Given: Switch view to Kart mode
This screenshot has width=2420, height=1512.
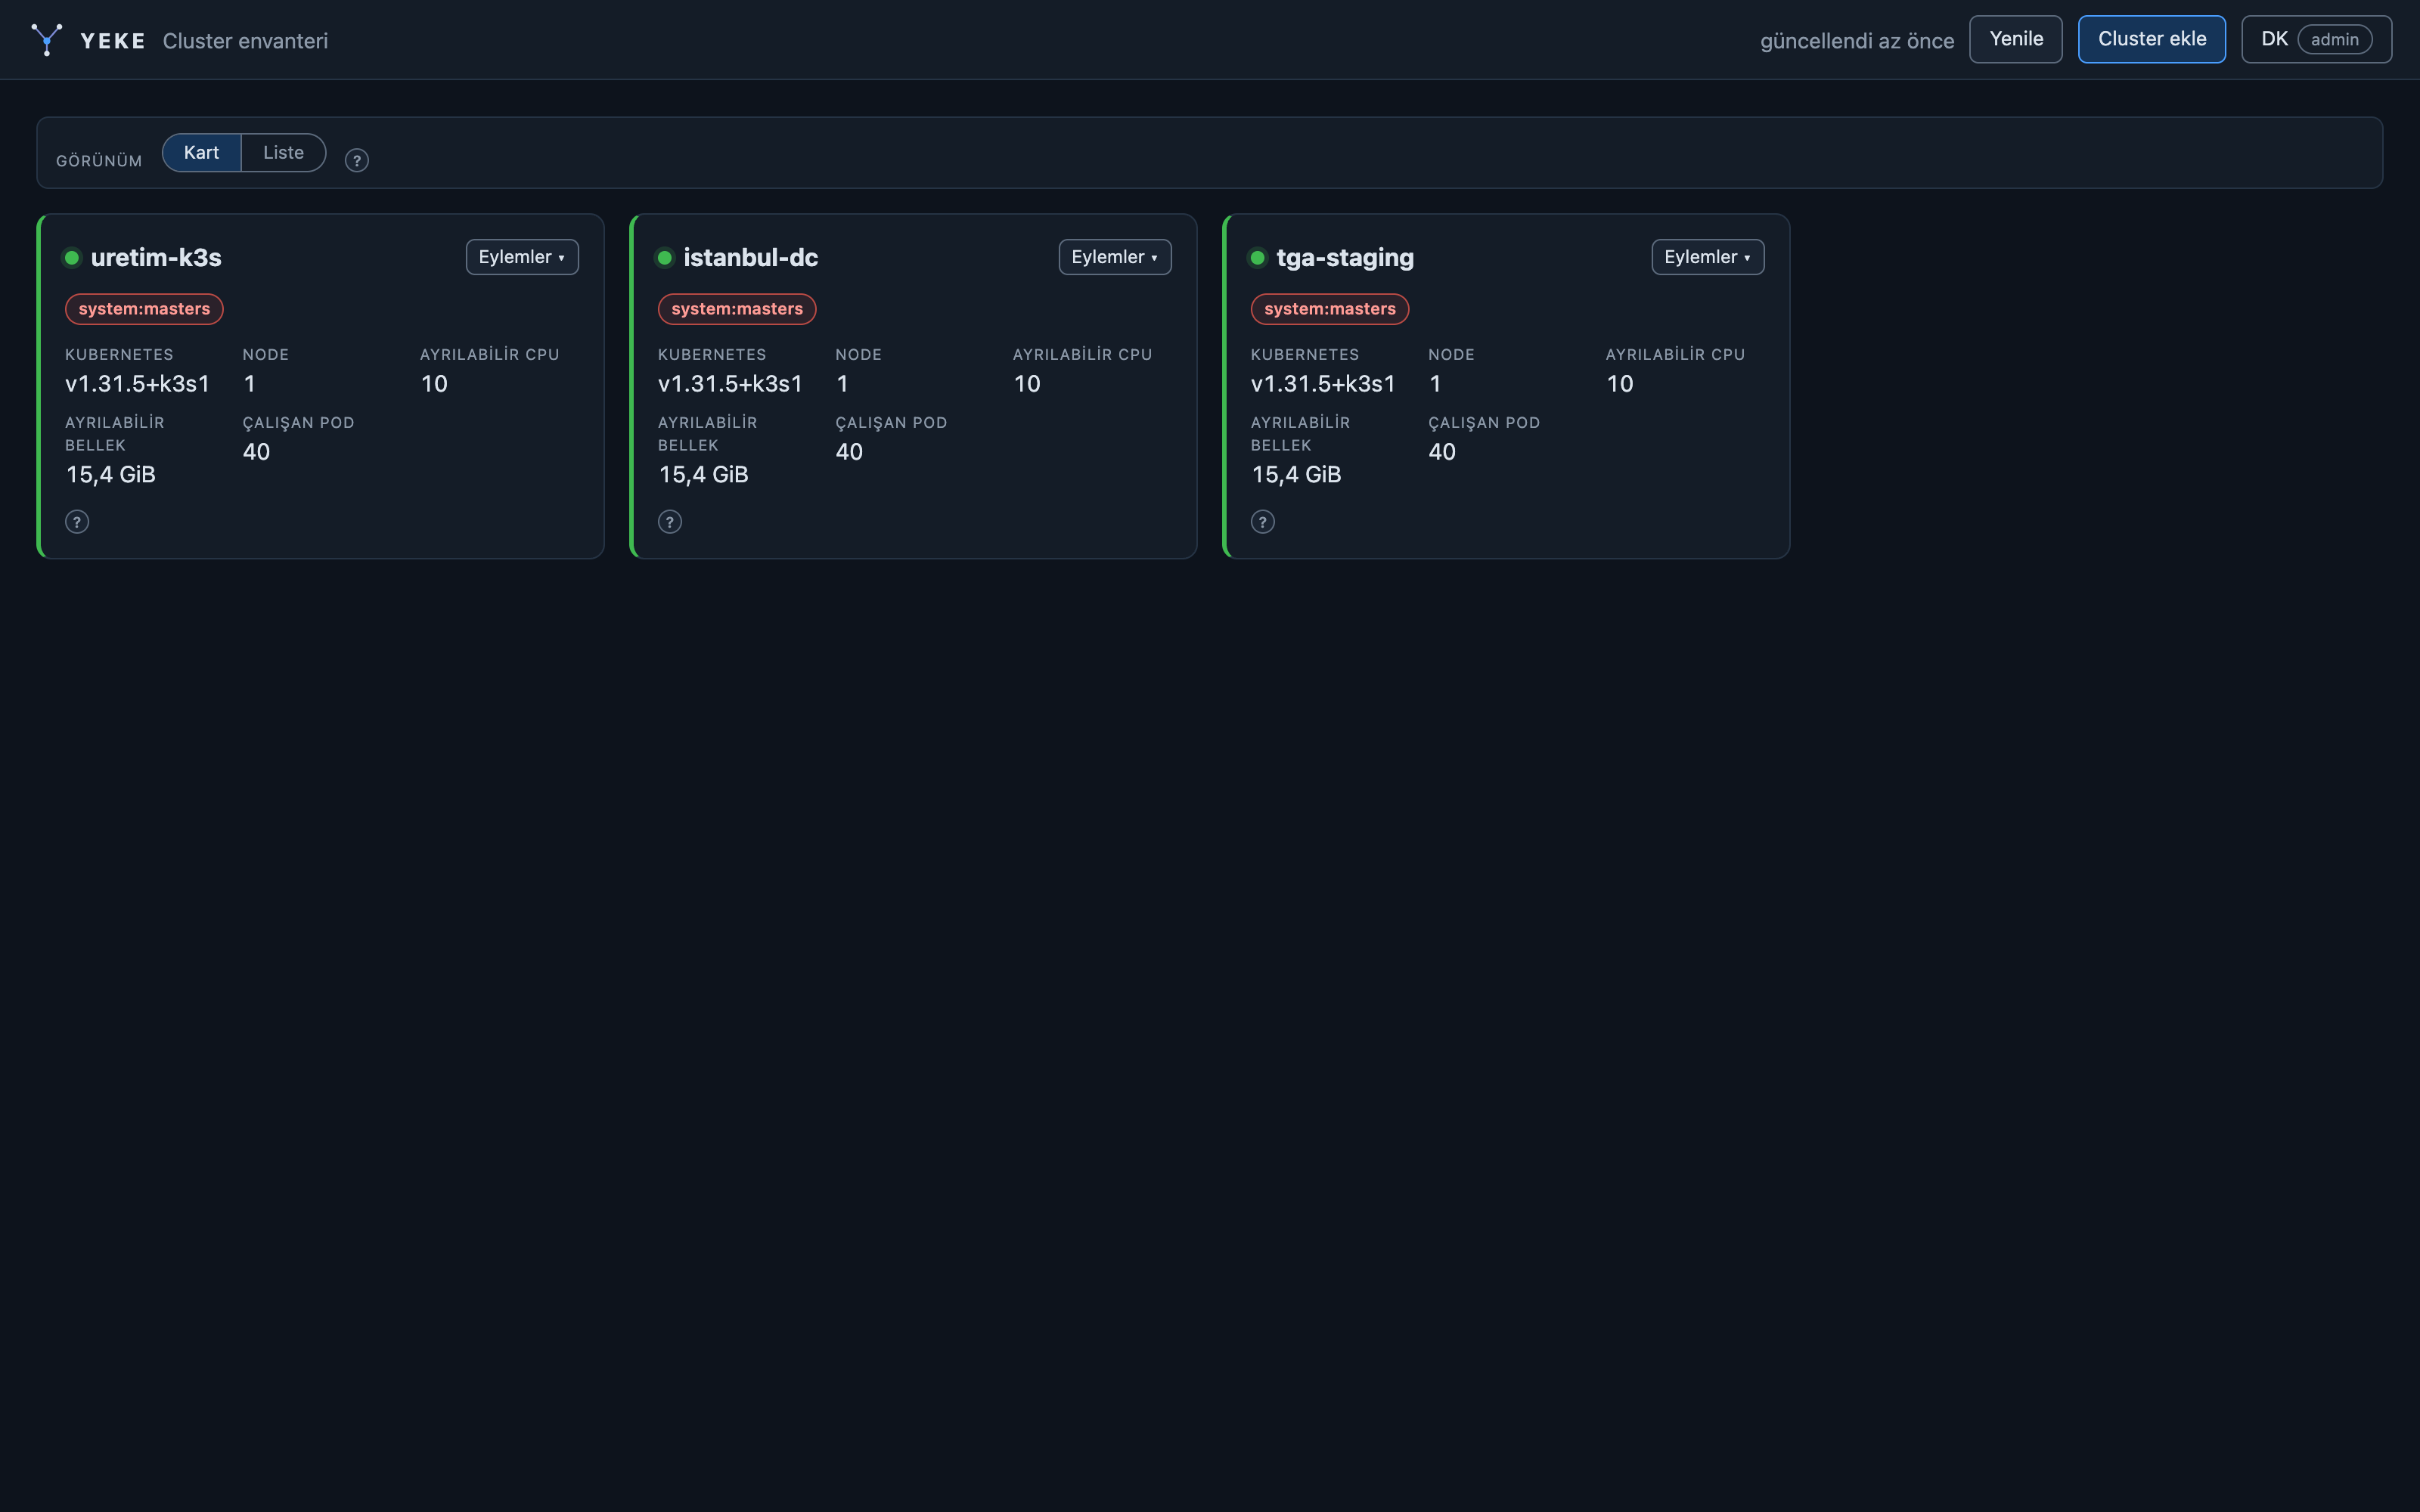Looking at the screenshot, I should coord(201,153).
